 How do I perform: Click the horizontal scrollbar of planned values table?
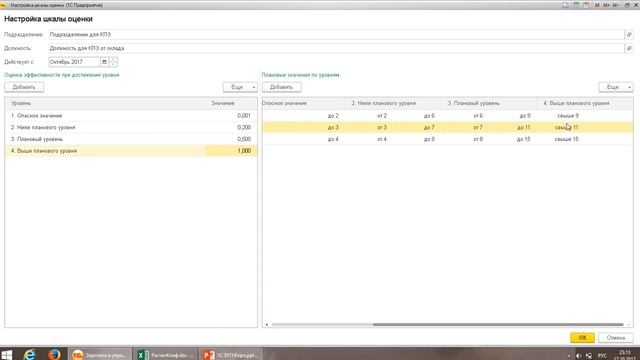498,325
